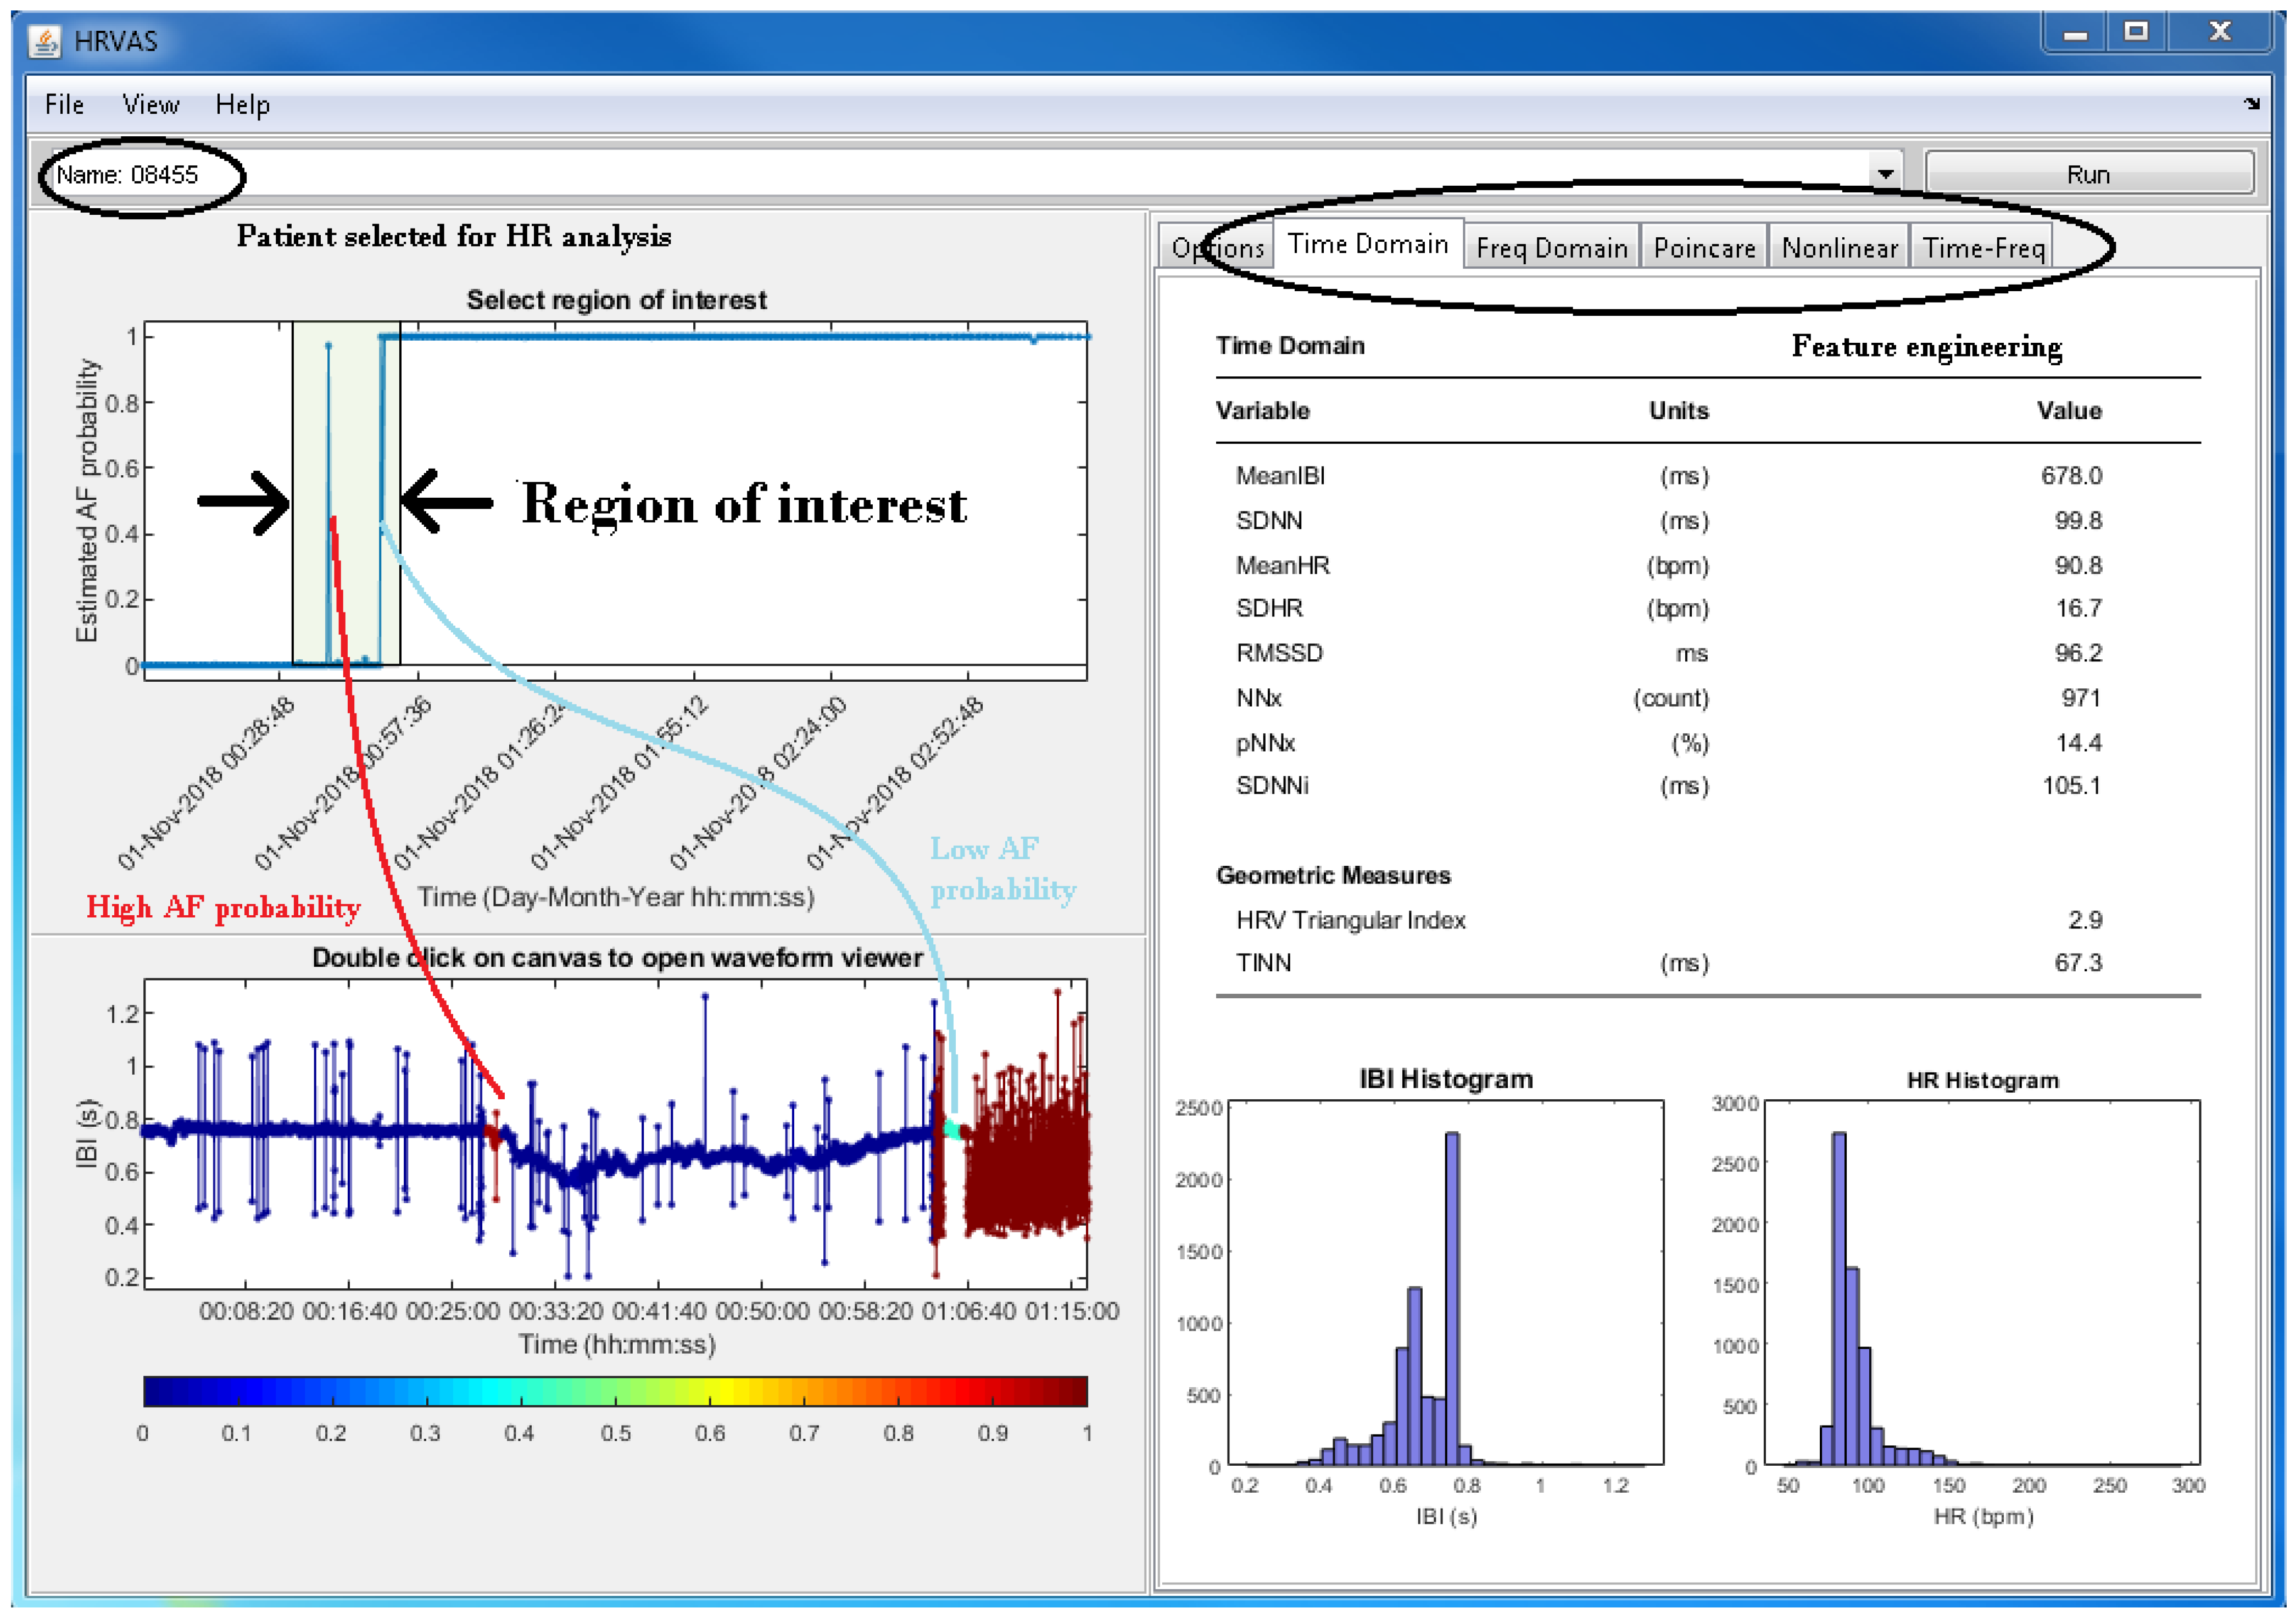Screen dimensions: 2296x1619
Task: Select the Time Domain tab
Action: [1367, 244]
